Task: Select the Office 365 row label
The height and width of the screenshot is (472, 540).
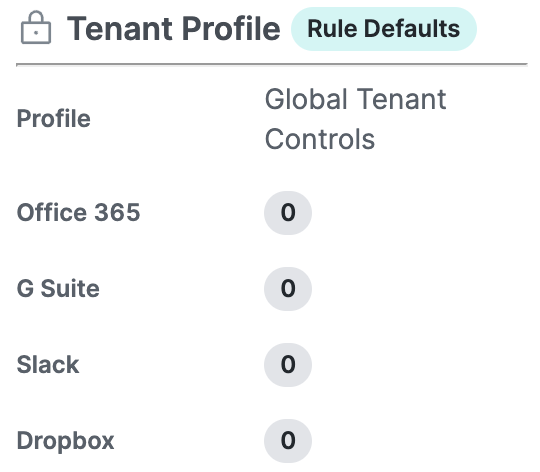Action: [x=79, y=212]
